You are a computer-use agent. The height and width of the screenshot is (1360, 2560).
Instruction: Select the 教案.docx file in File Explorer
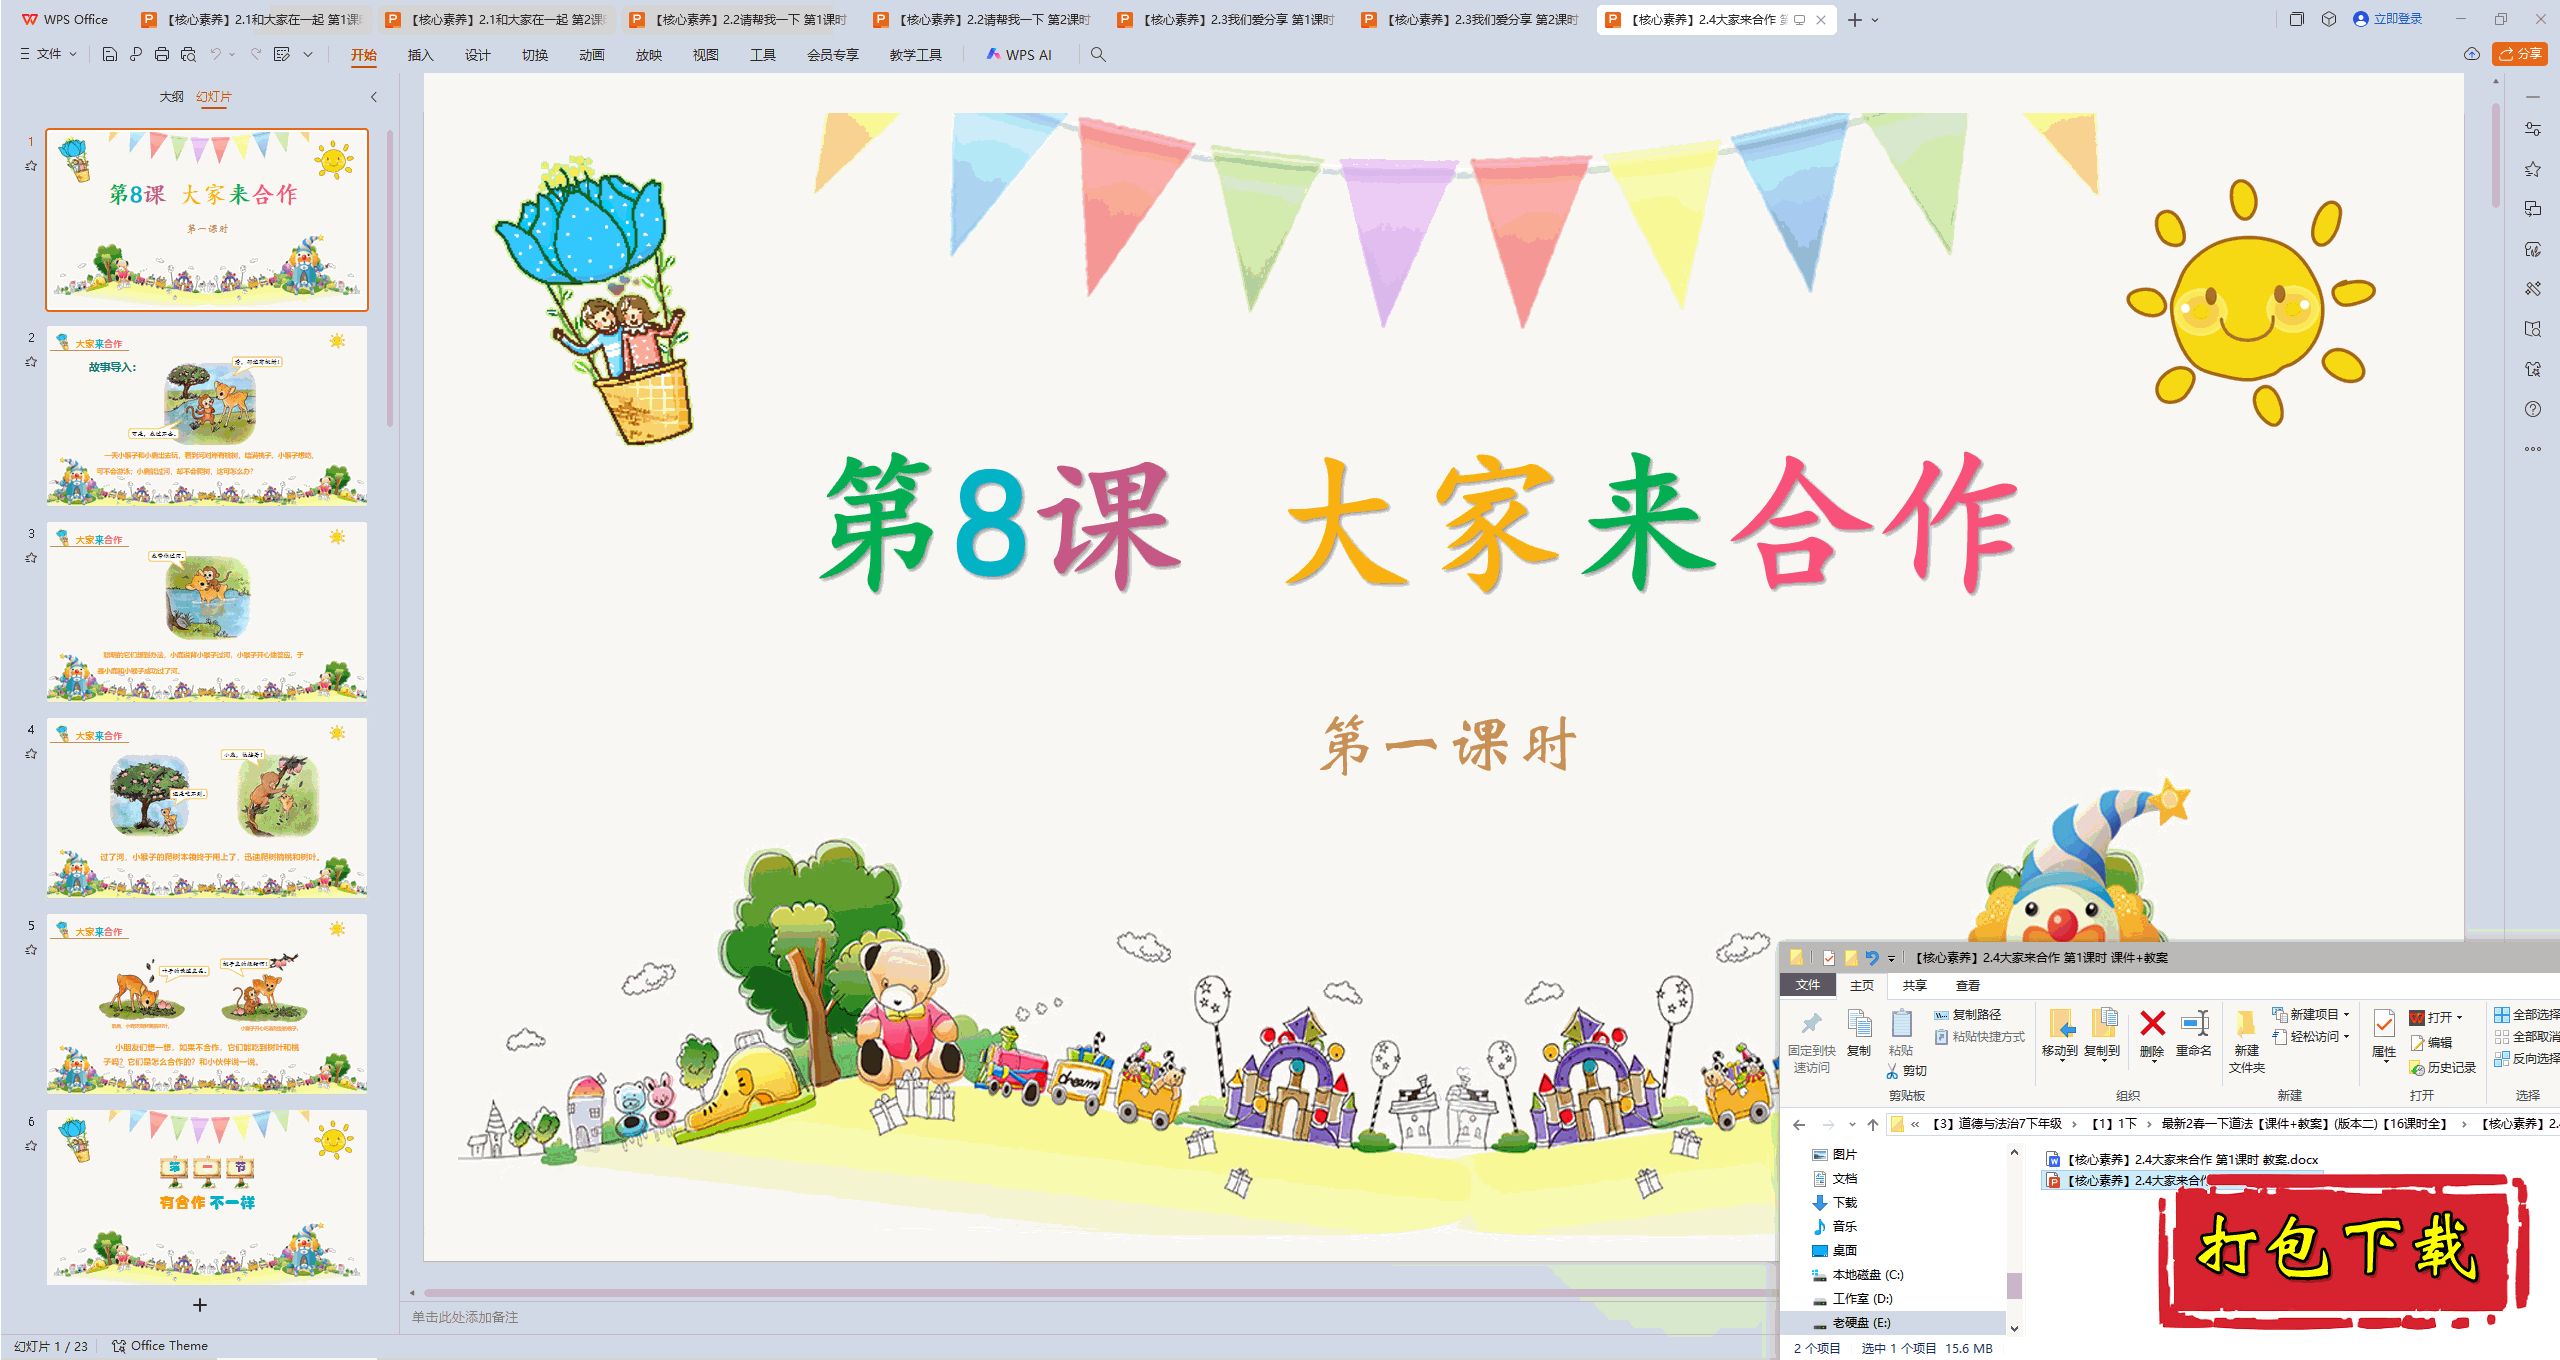pos(2182,1160)
